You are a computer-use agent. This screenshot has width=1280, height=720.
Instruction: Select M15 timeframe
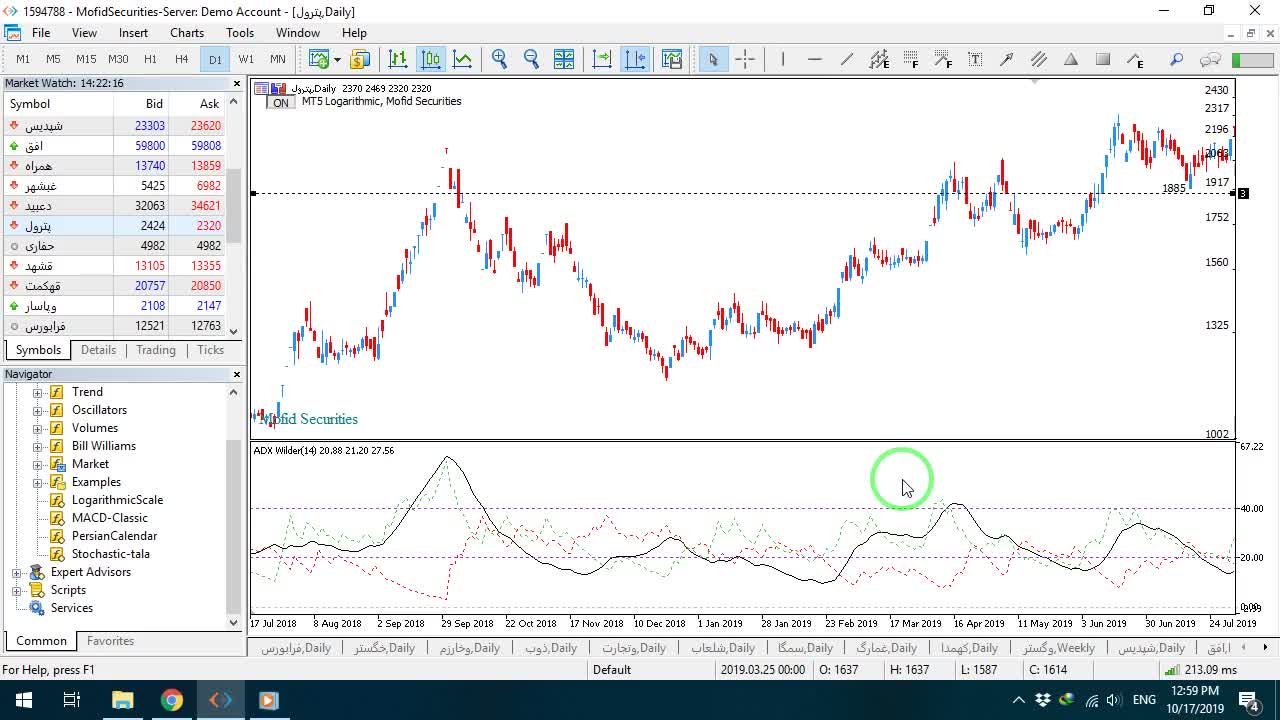(x=86, y=59)
